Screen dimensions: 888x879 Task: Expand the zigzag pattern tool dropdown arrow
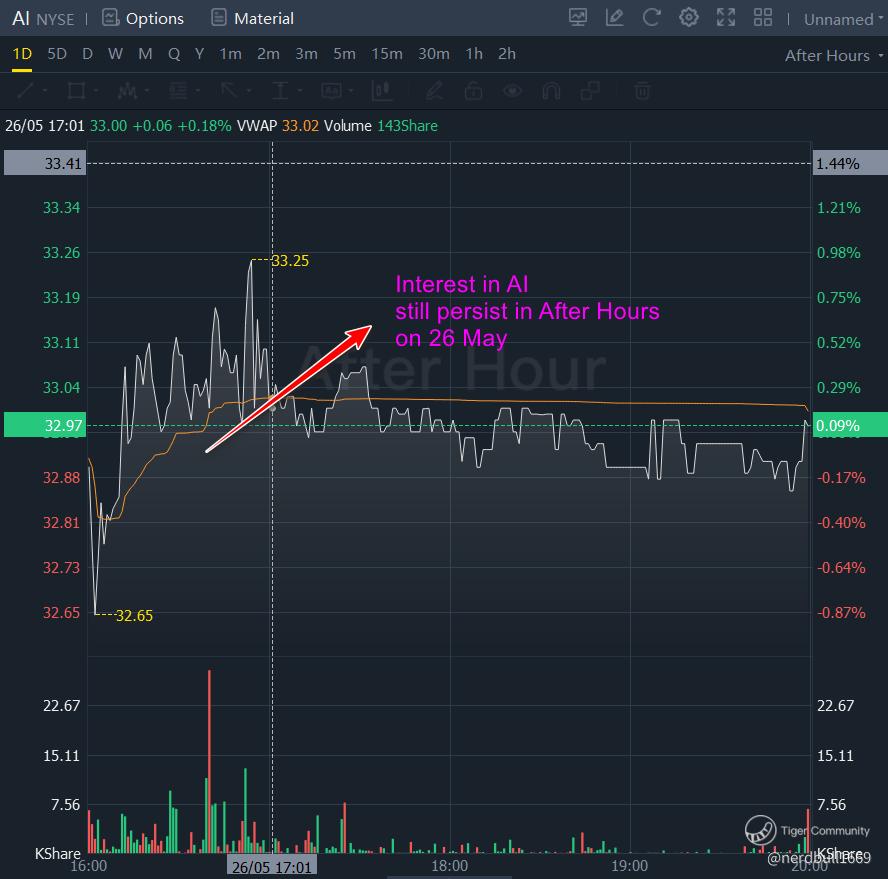(x=147, y=91)
